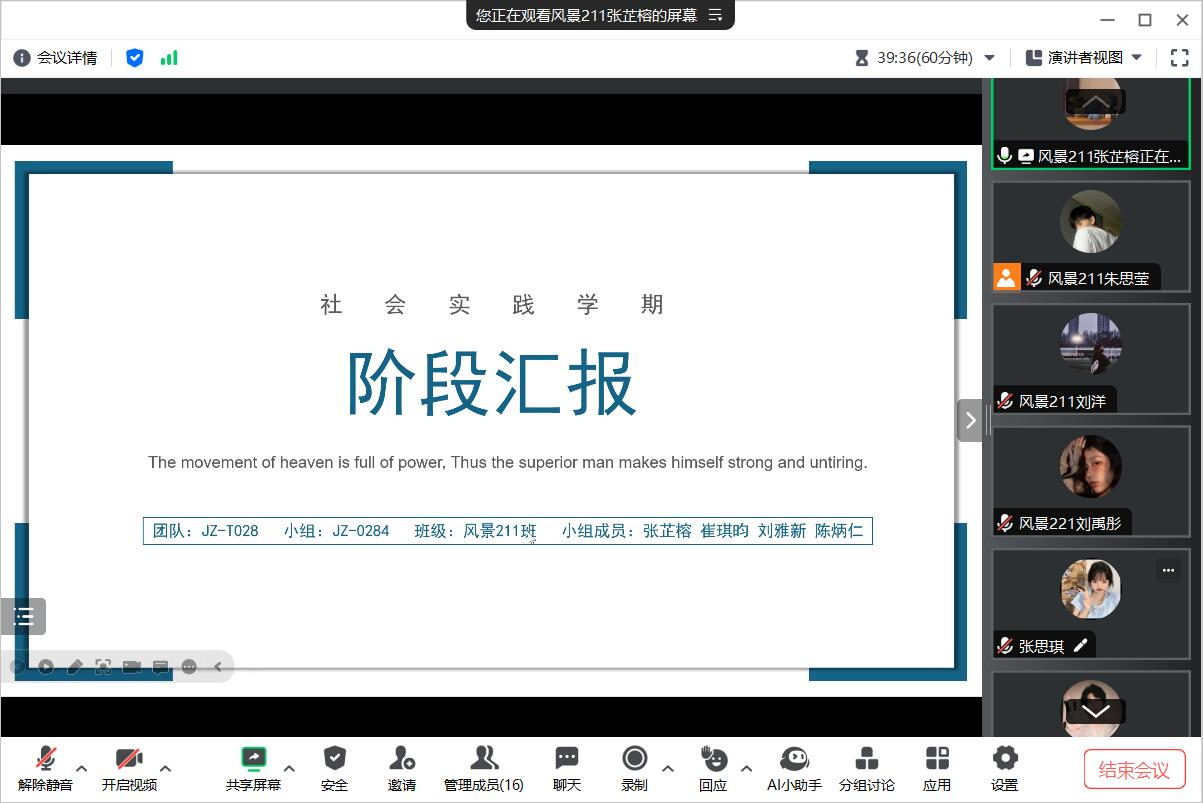Expand the audio options arrow beside 解除静音
Viewport: 1203px width, 803px height.
82,768
